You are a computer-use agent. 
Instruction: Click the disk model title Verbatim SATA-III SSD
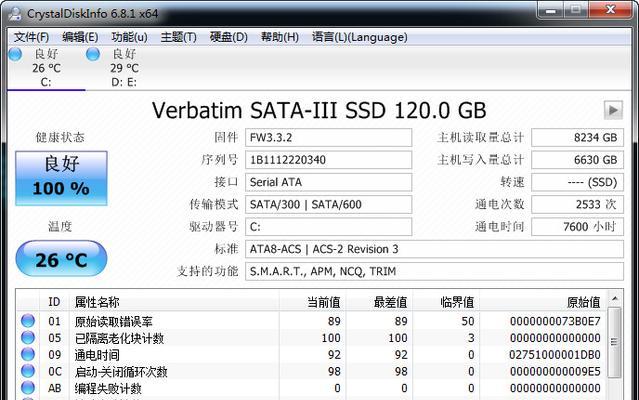(x=319, y=110)
